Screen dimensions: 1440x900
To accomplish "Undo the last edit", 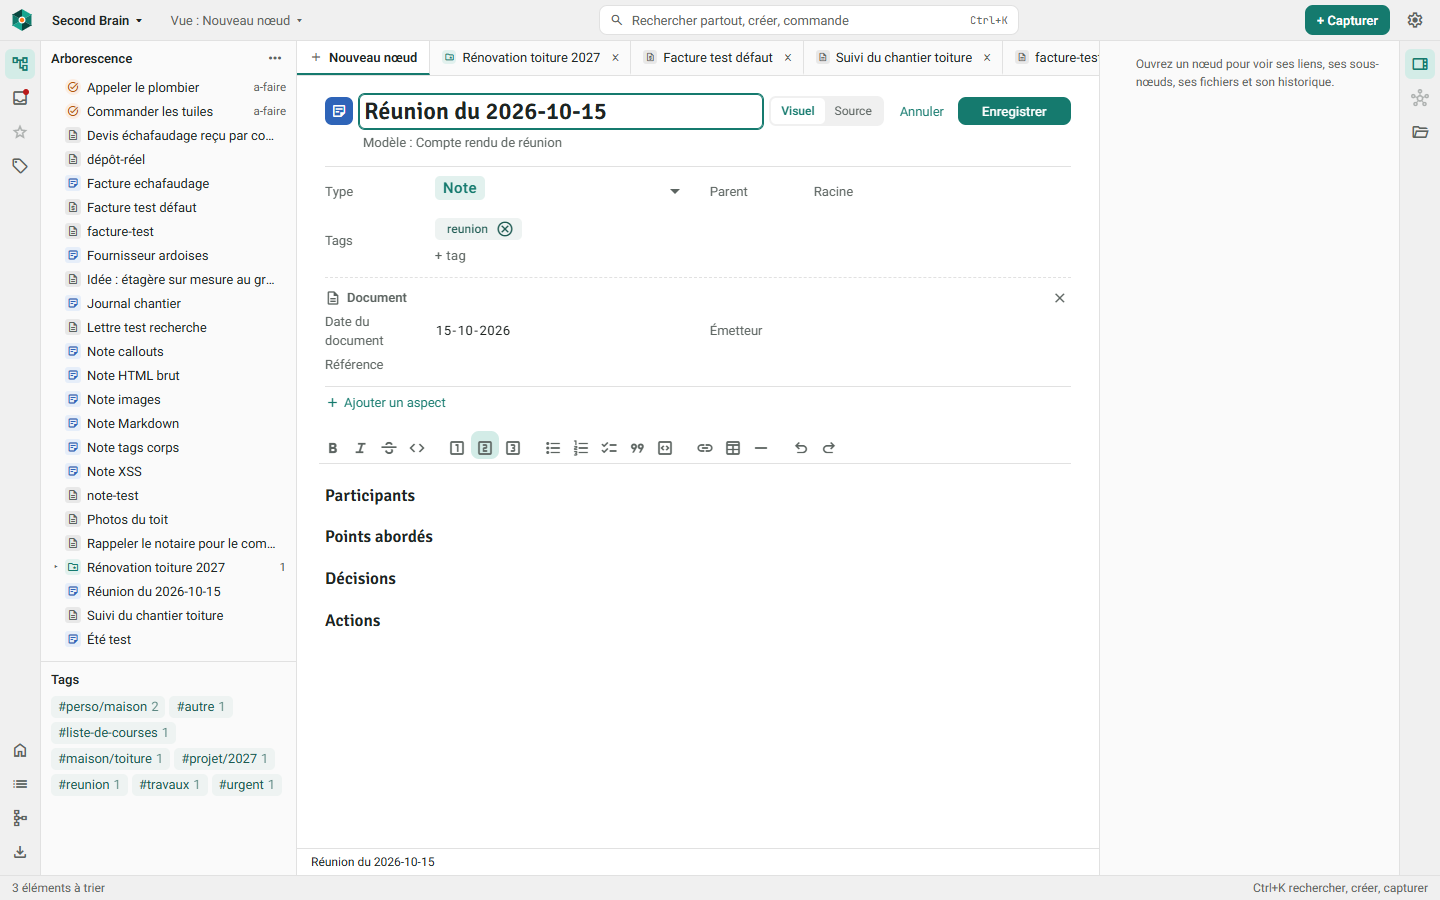I will [x=801, y=448].
